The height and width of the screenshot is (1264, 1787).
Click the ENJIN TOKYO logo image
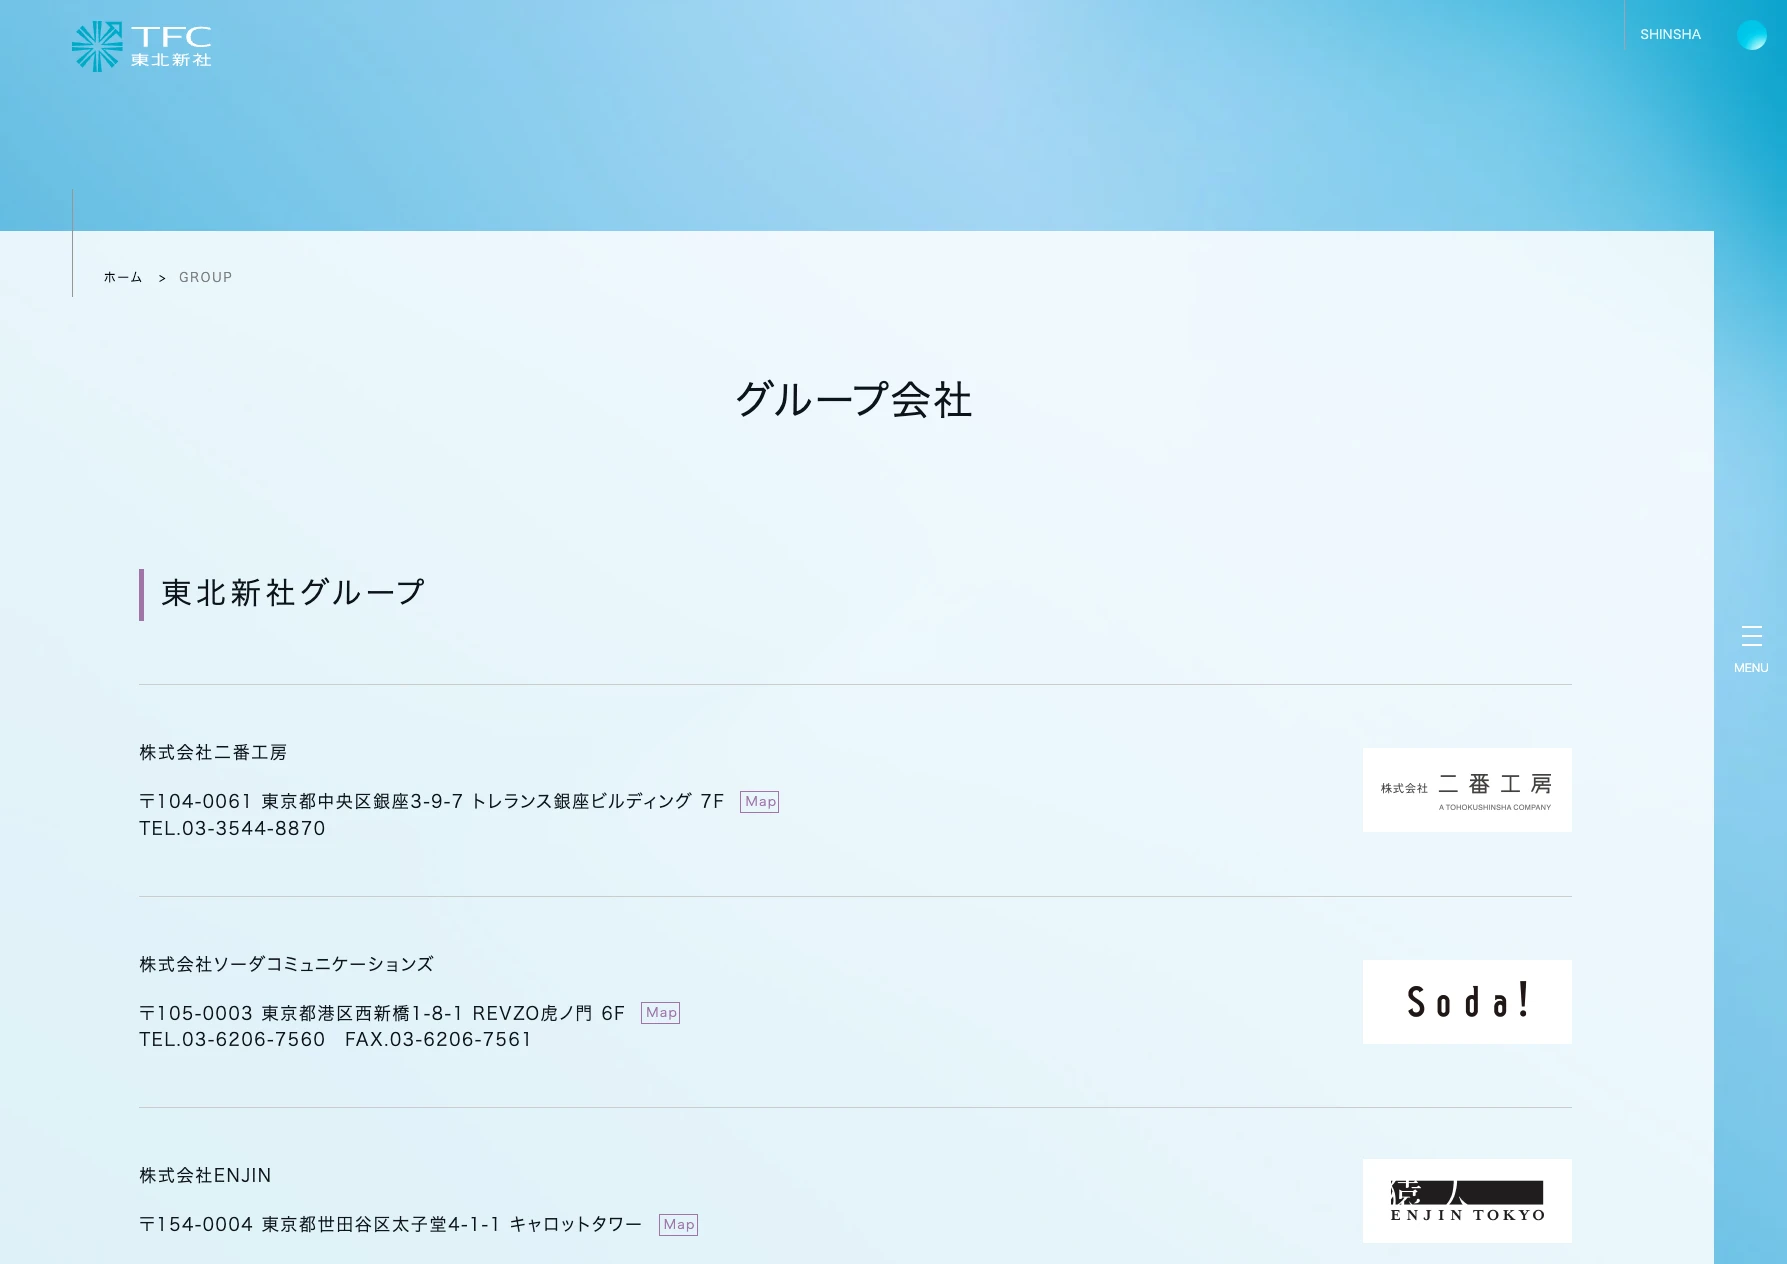1466,1201
